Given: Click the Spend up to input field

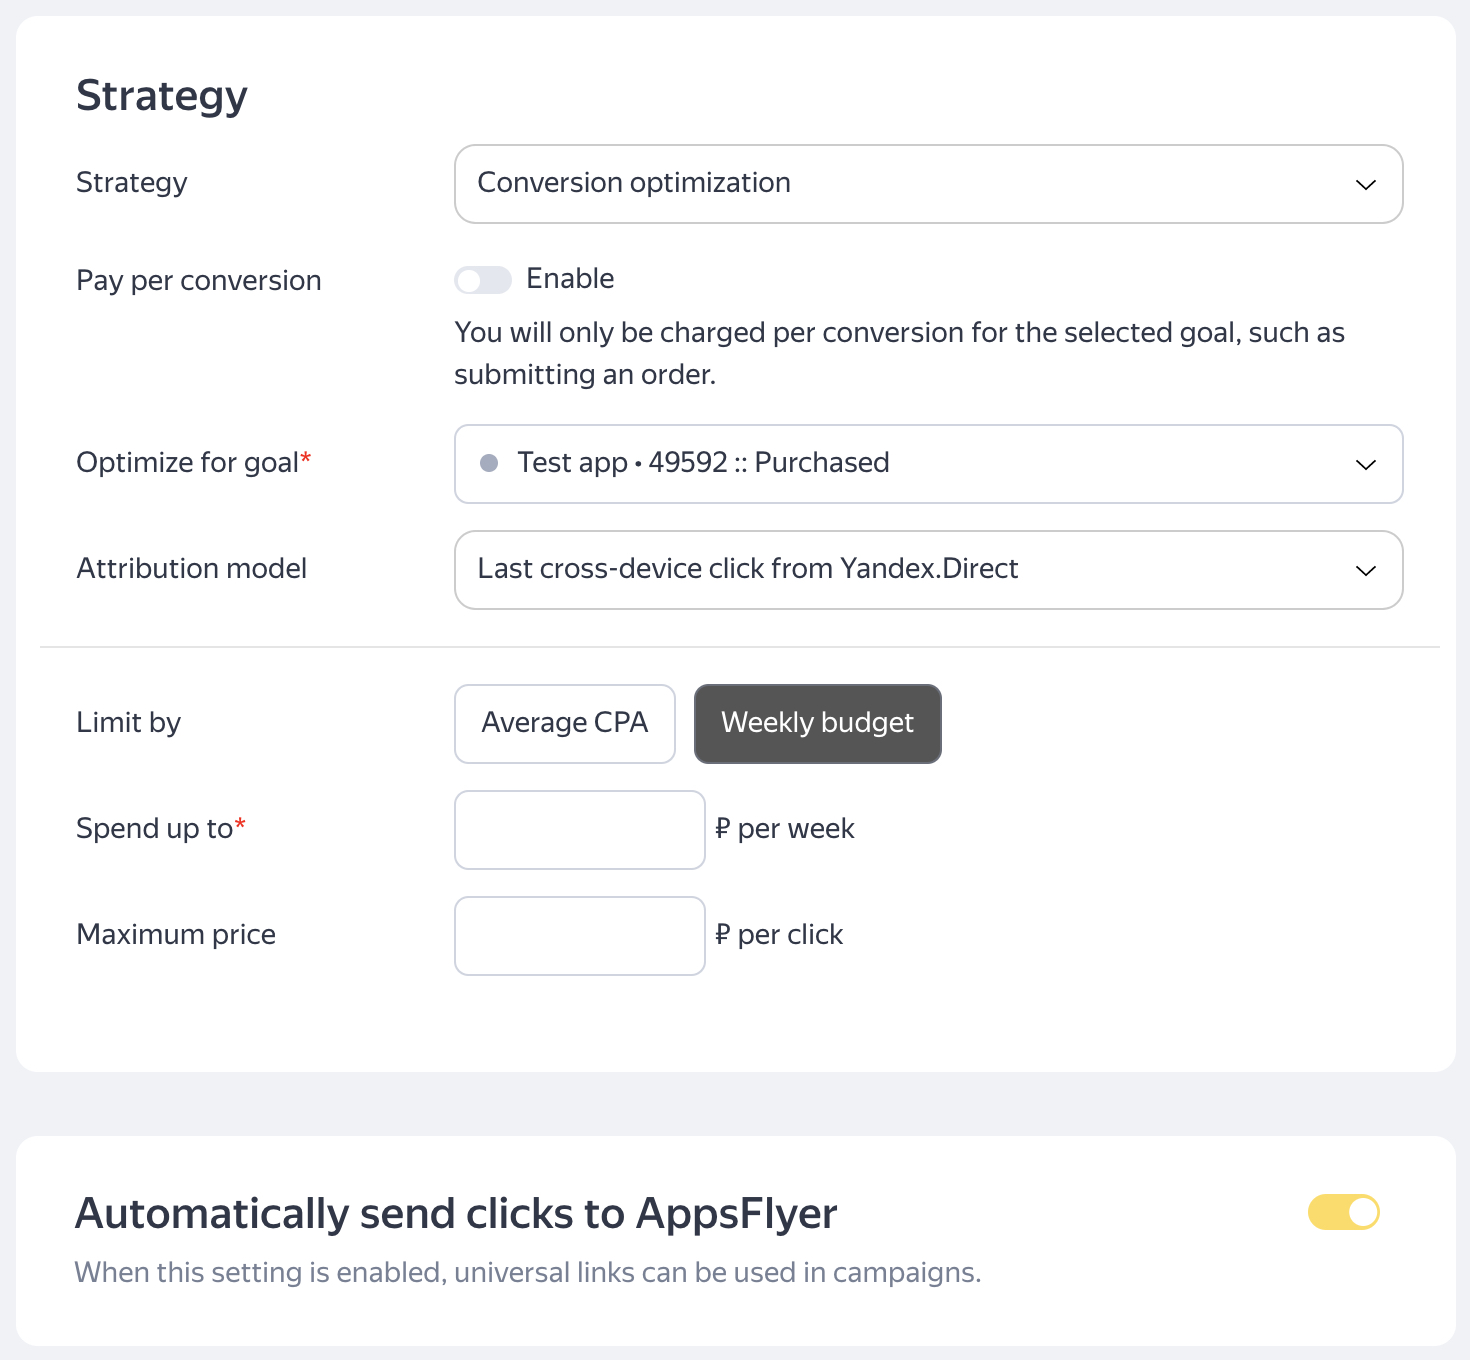Looking at the screenshot, I should point(580,830).
